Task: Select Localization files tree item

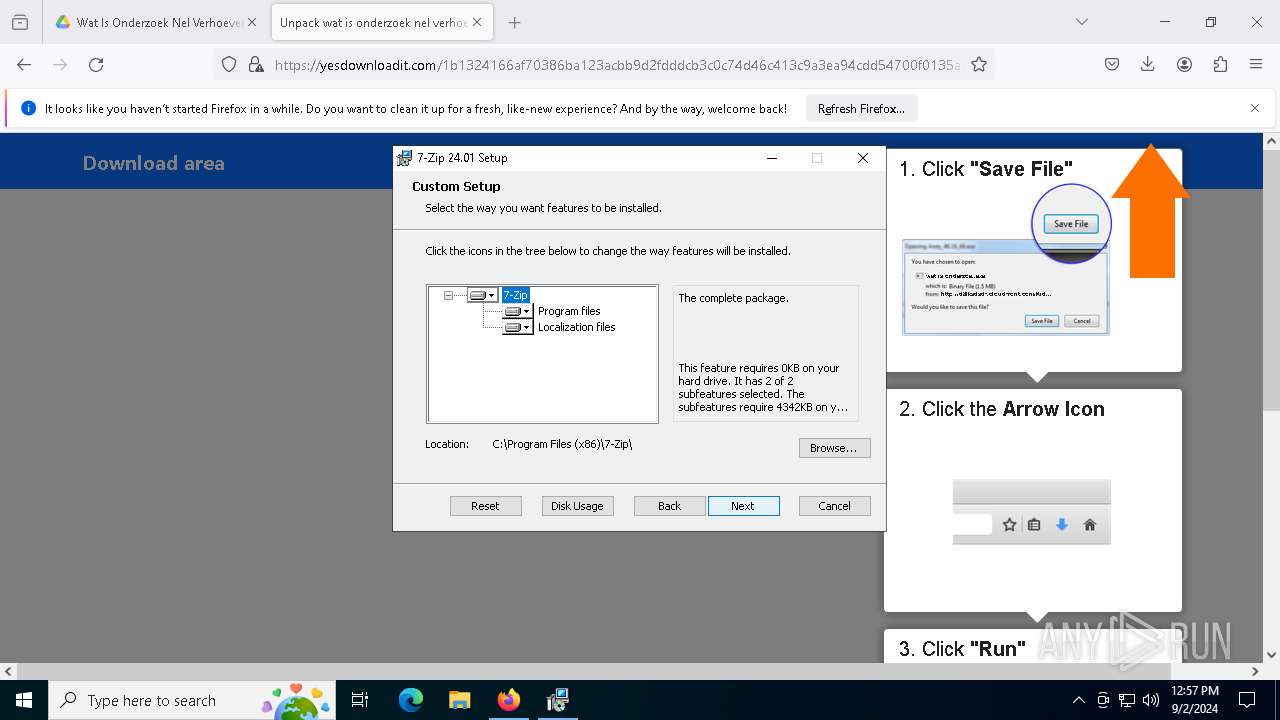Action: 576,327
